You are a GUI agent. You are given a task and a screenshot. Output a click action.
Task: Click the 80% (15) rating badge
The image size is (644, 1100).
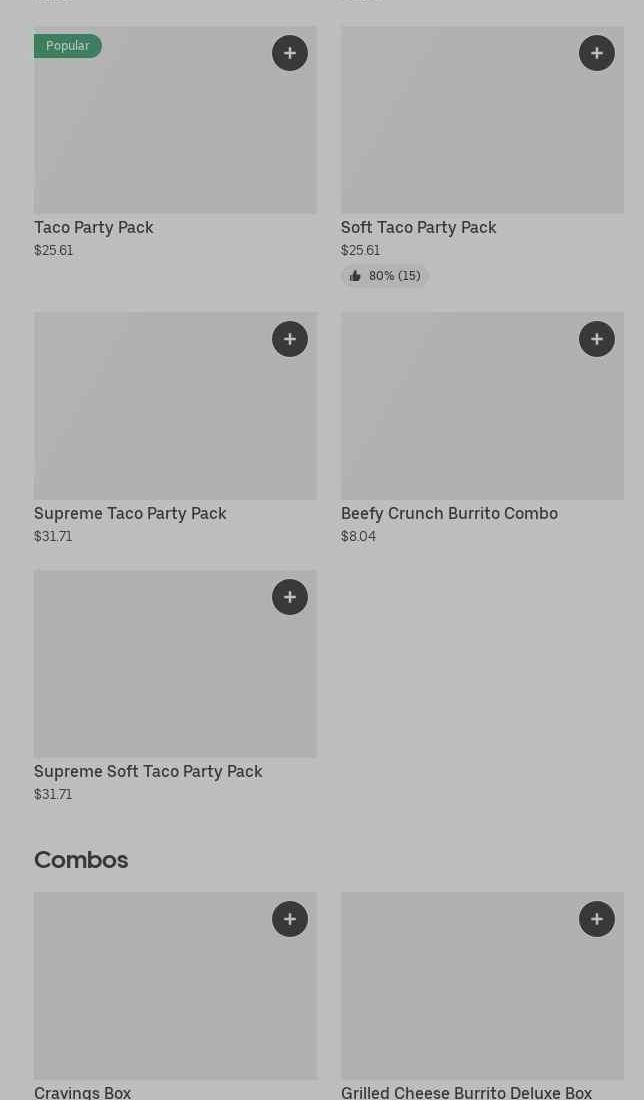pos(385,276)
